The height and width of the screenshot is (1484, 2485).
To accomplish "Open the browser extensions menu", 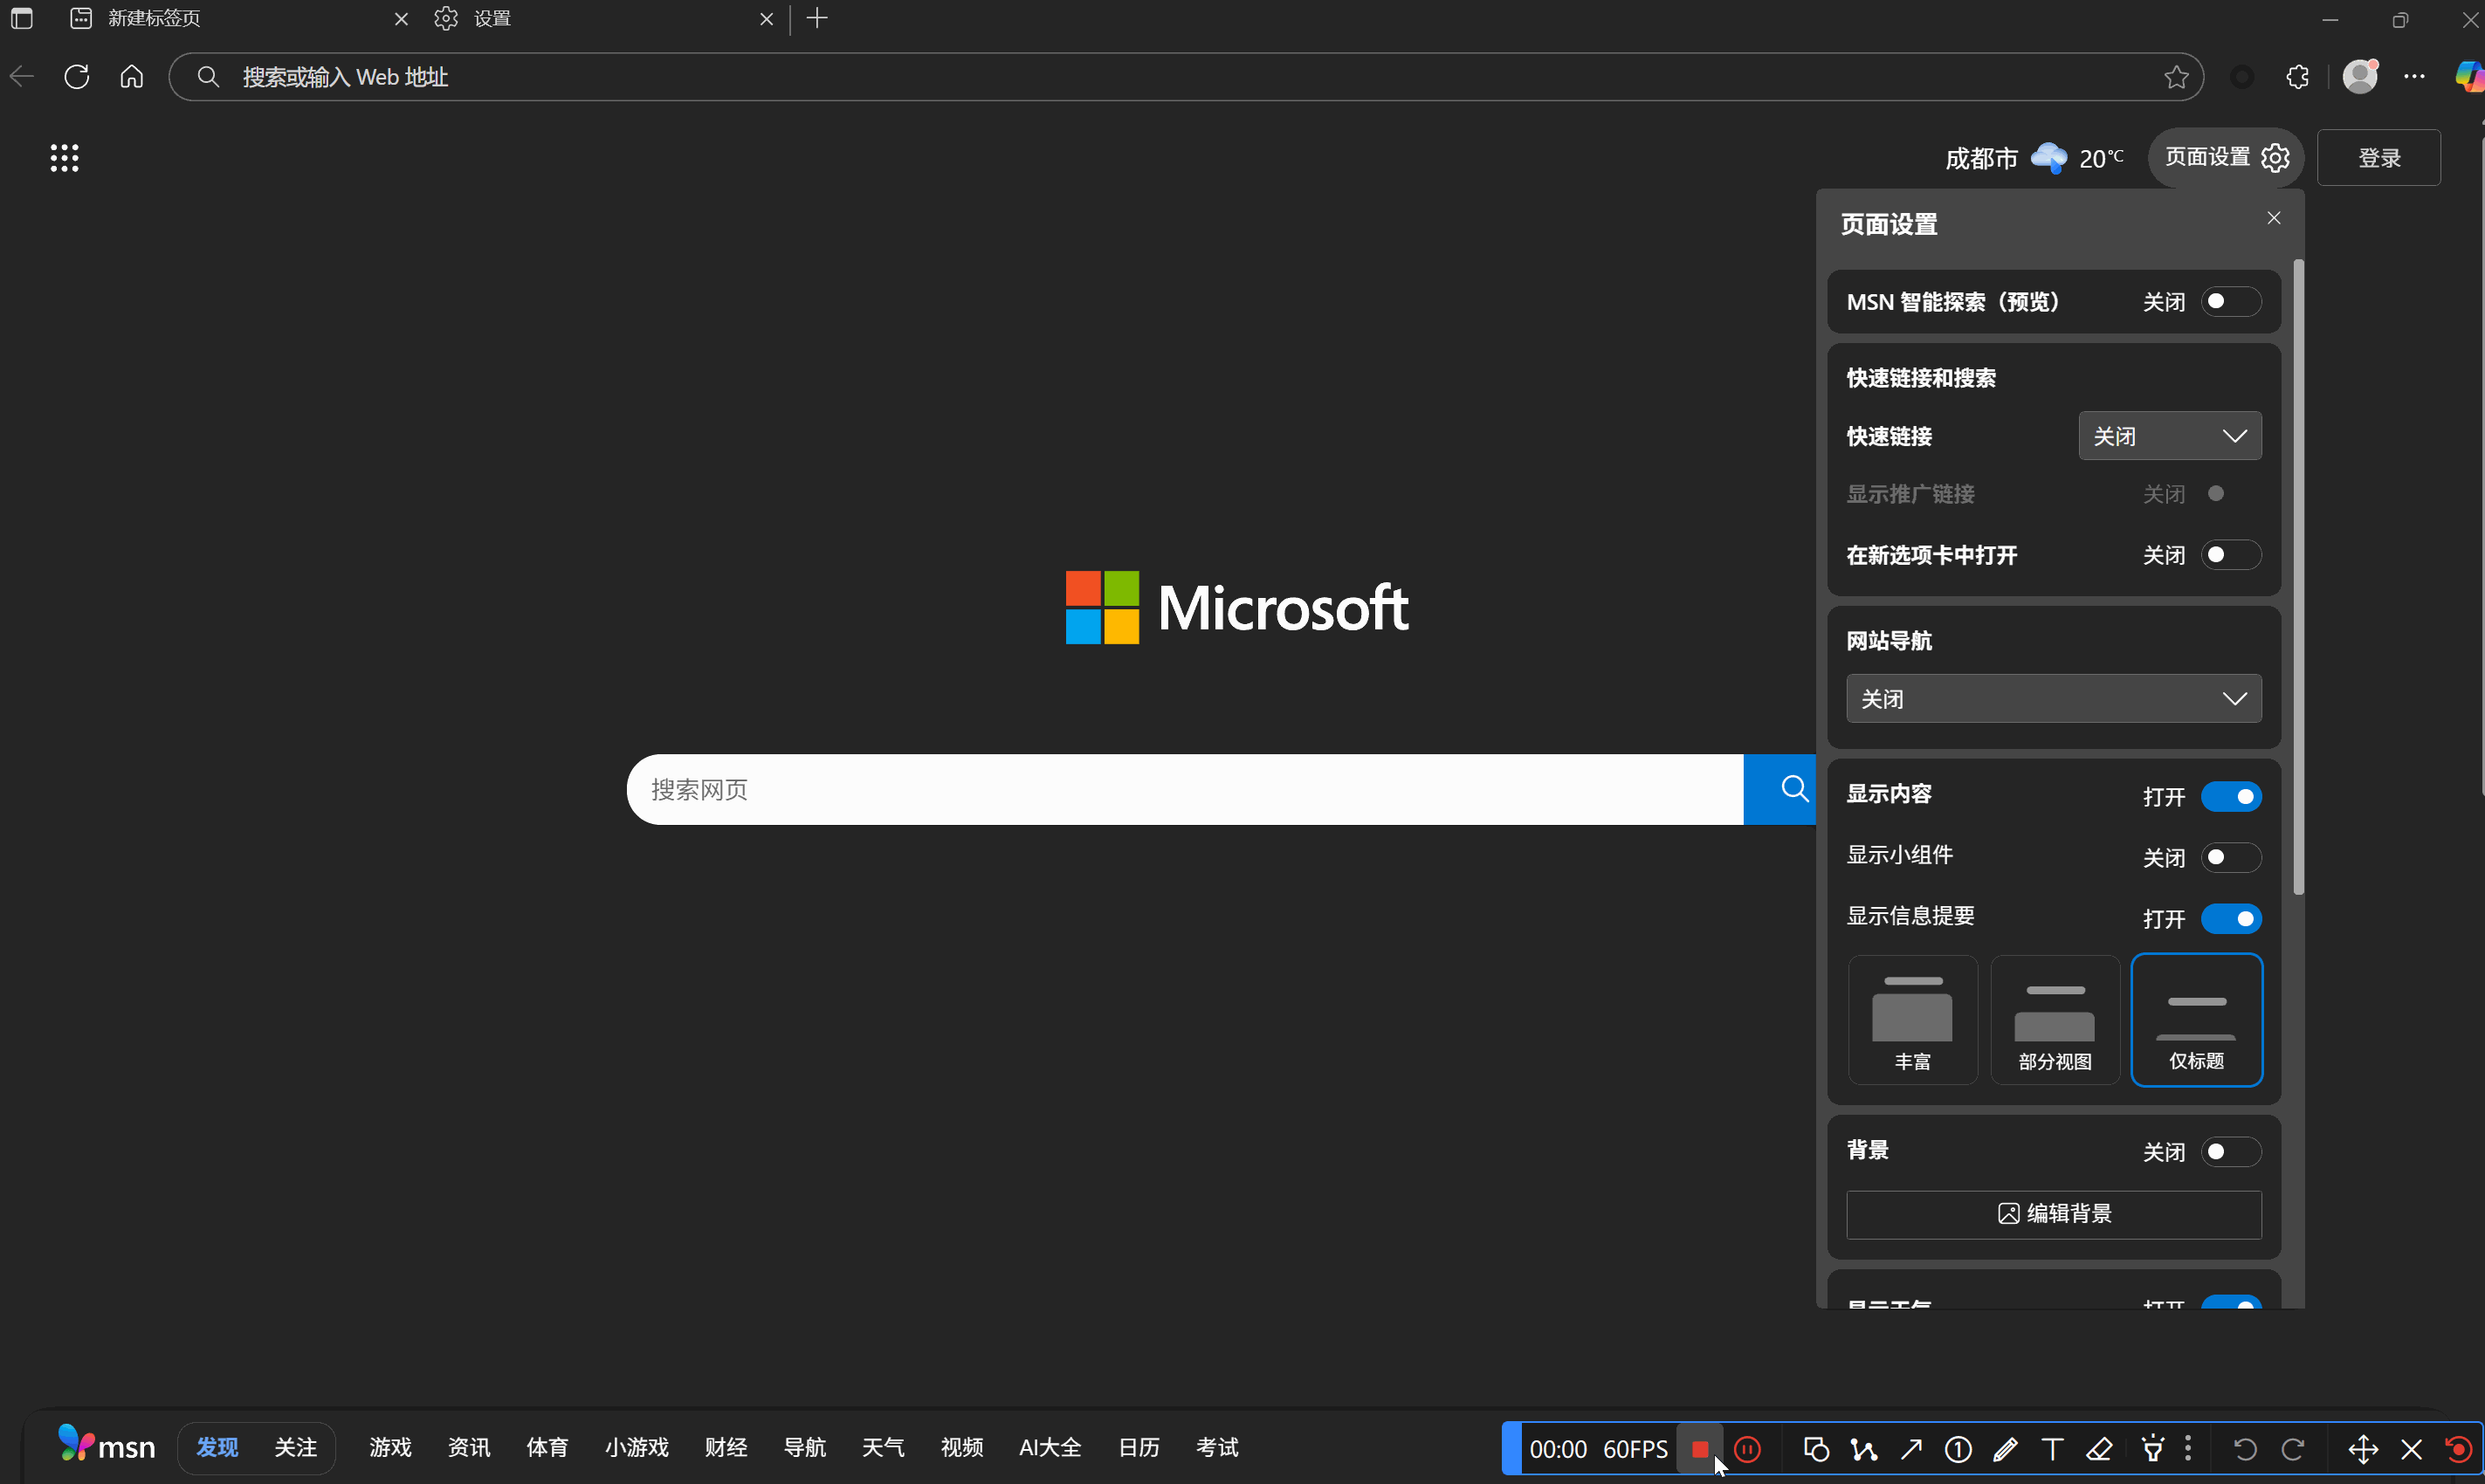I will click(x=2297, y=77).
